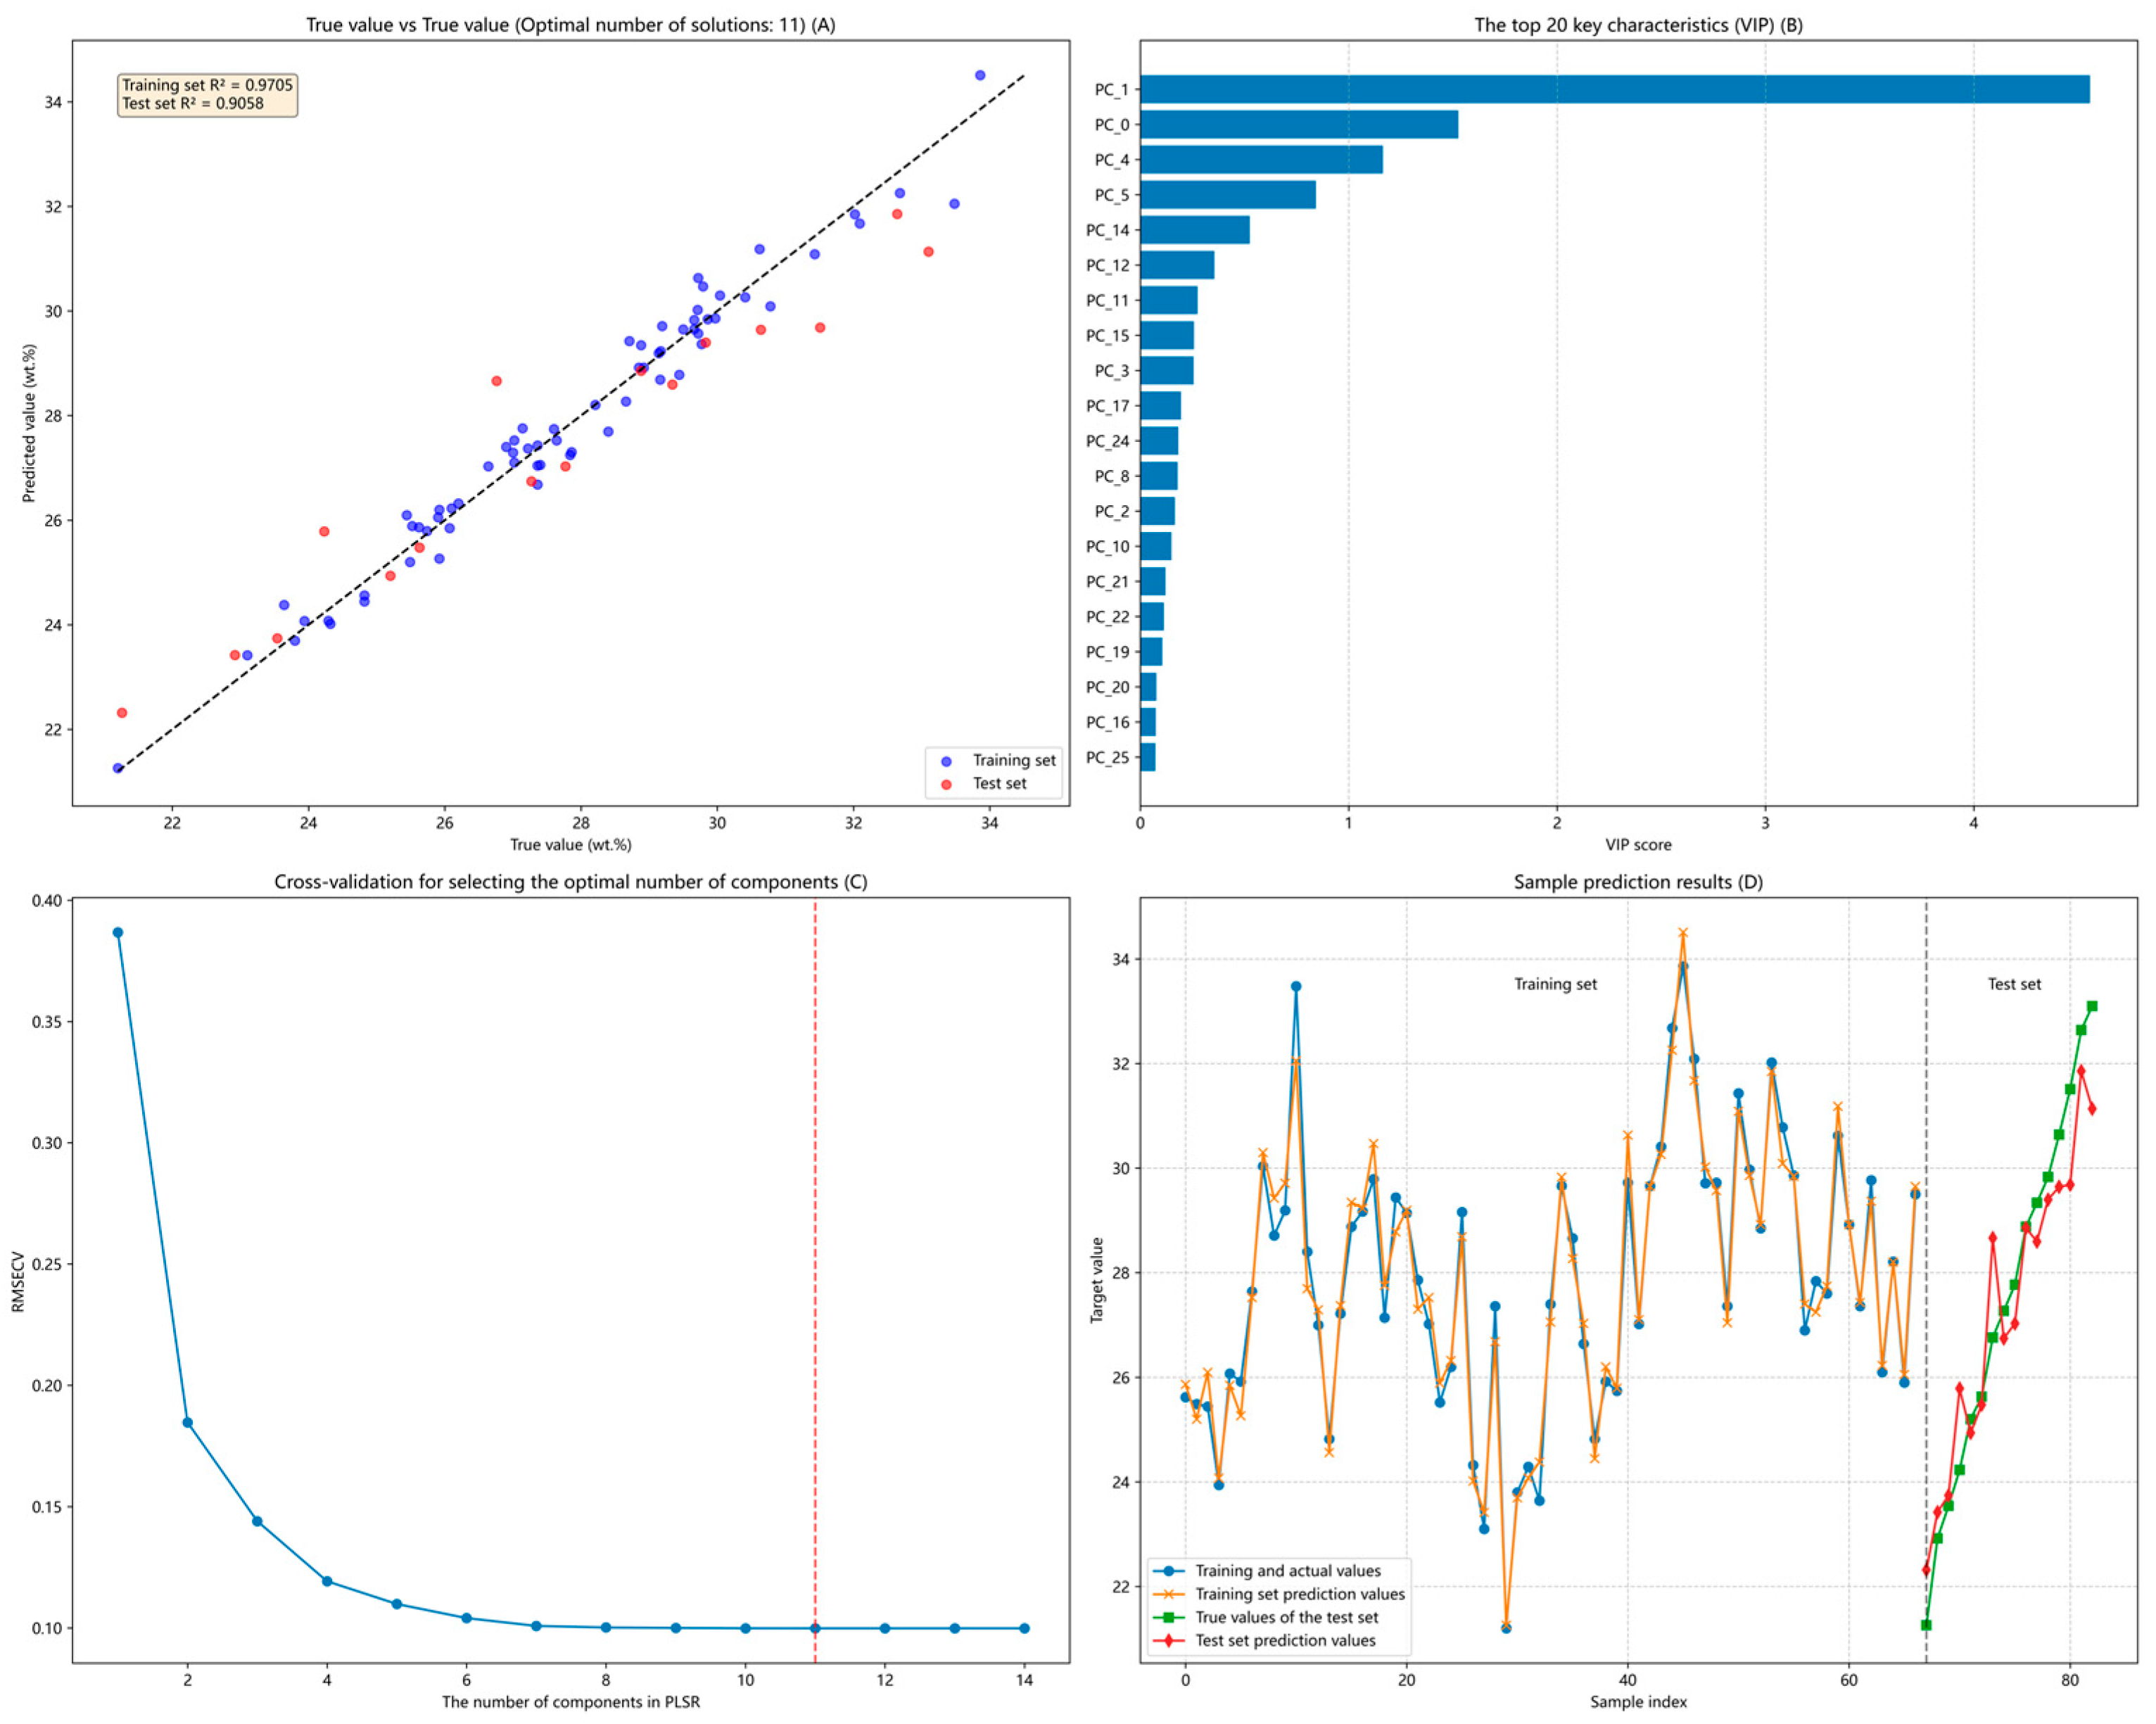Click 'Training and actual values' legend entry
Screen dimensions: 2156x1724
(1286, 1571)
